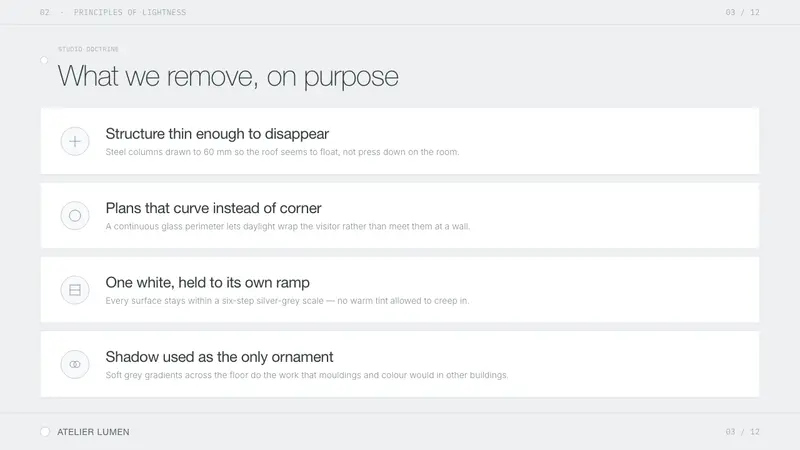This screenshot has width=800, height=450.
Task: Click the overlapping circles icon beside Shadow used
Action: pyautogui.click(x=75, y=364)
